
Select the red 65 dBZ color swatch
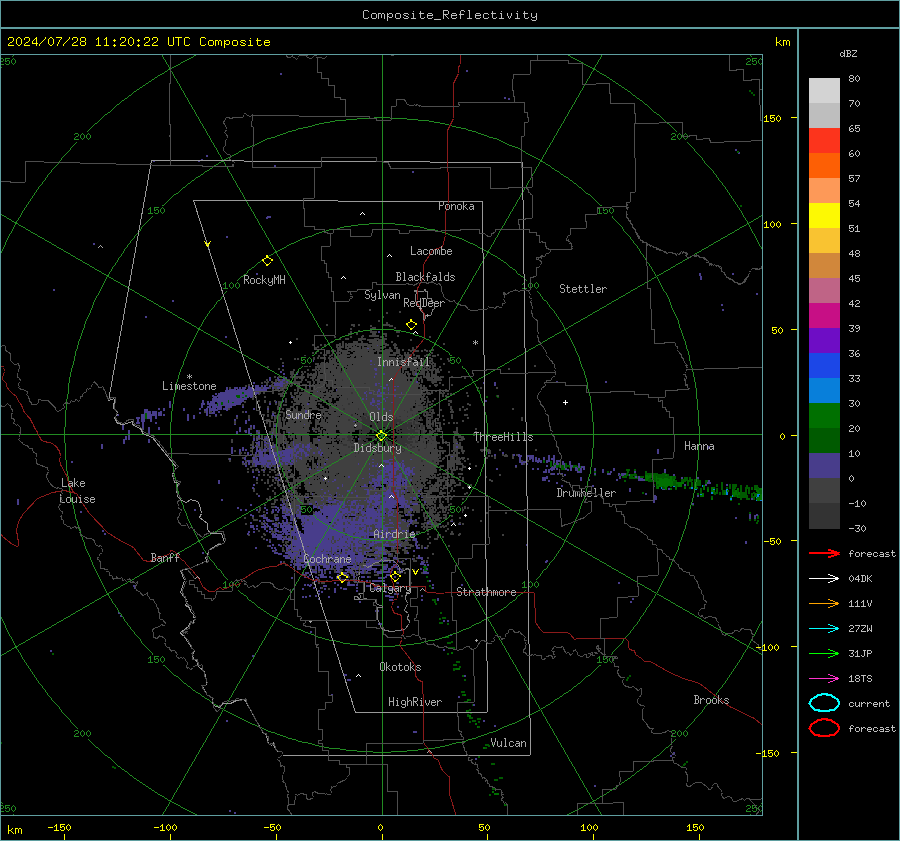point(824,141)
